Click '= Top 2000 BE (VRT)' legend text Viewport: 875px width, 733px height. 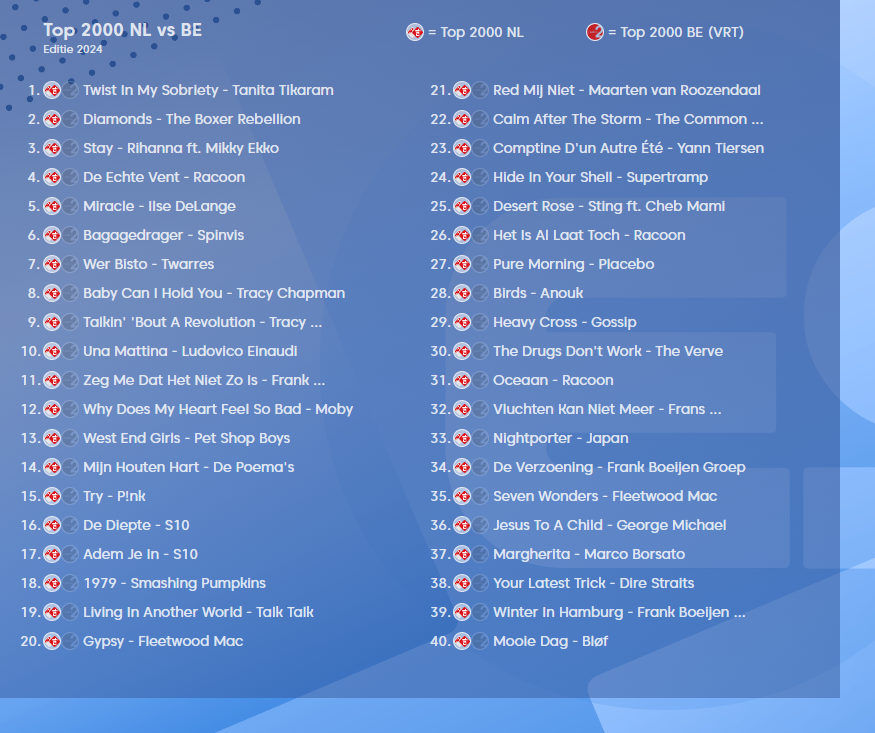pos(676,32)
